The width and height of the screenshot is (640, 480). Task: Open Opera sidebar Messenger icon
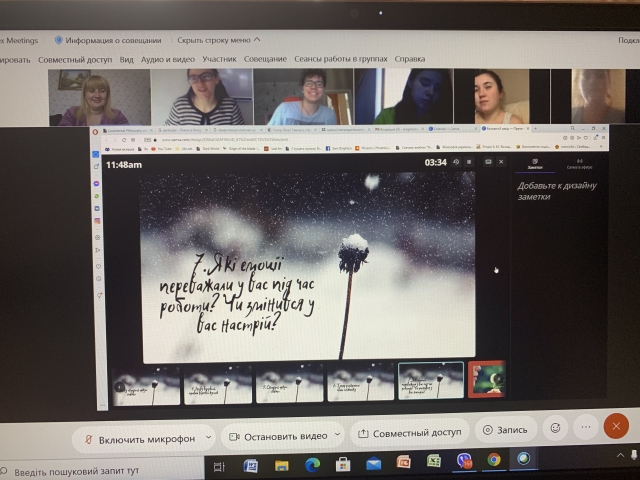[97, 184]
